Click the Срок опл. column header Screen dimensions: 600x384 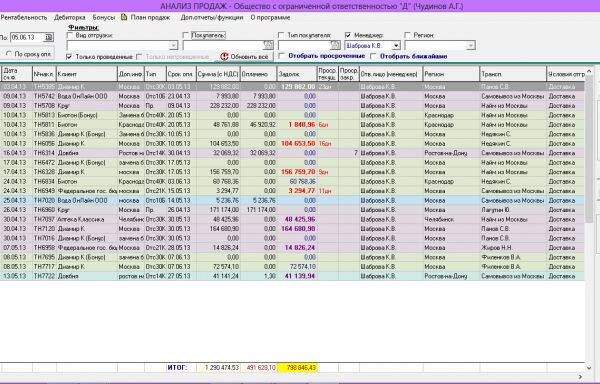coord(181,74)
